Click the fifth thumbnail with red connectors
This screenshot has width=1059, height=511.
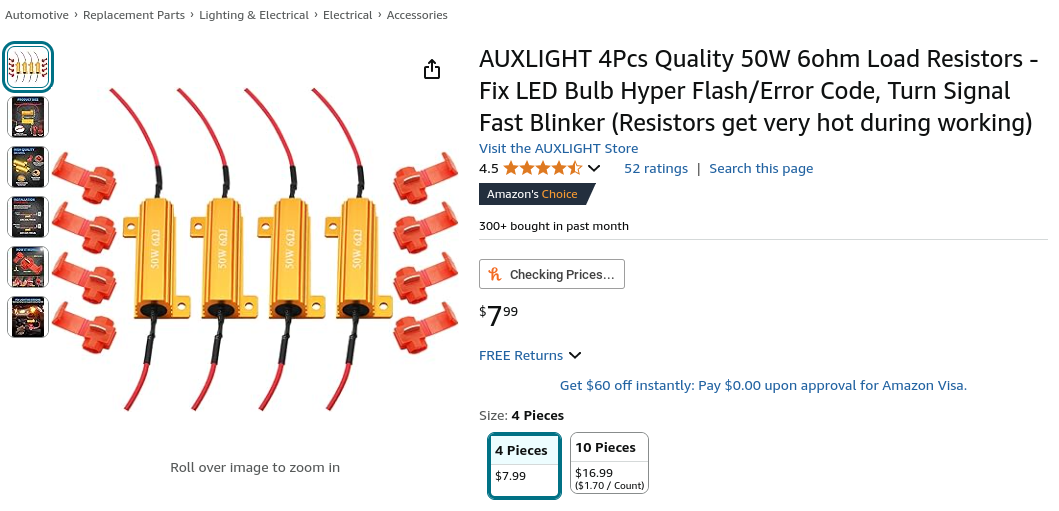(x=28, y=267)
